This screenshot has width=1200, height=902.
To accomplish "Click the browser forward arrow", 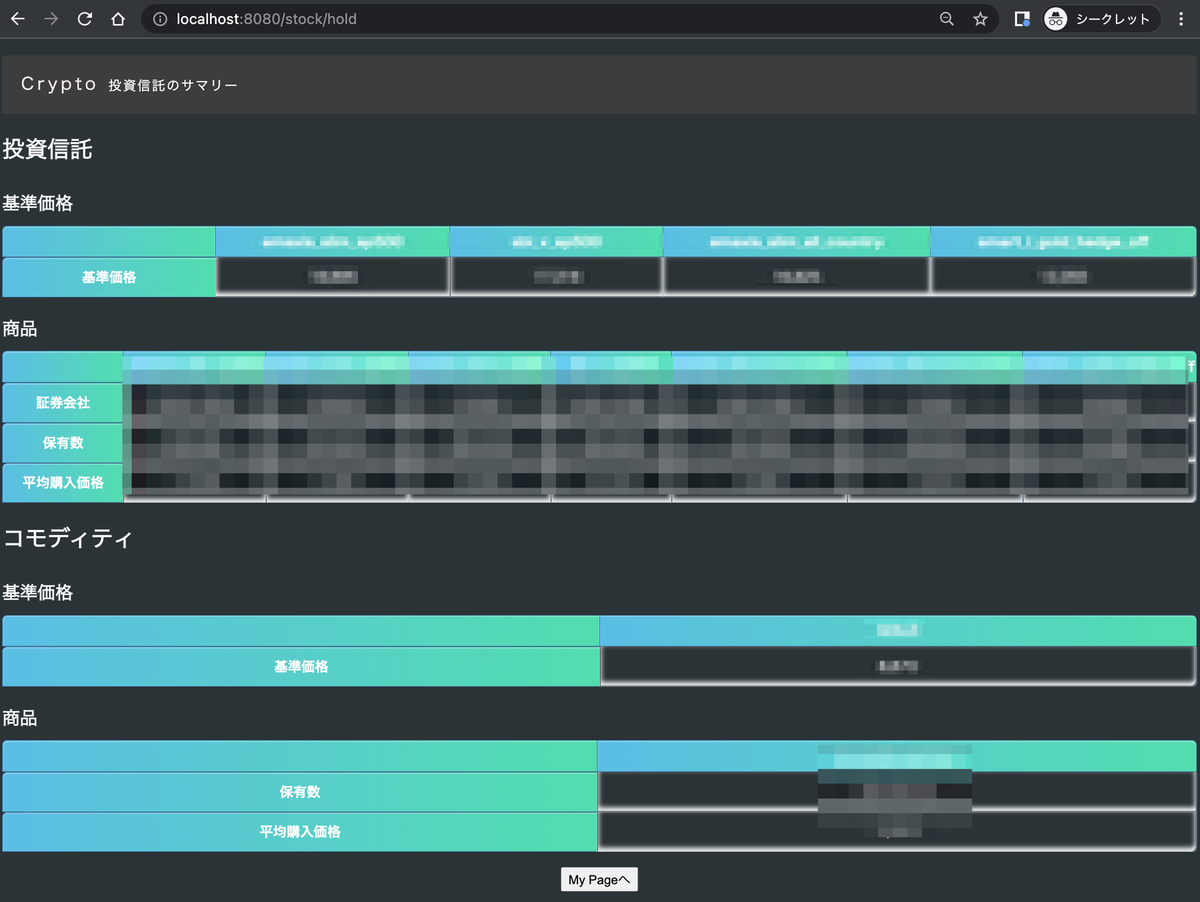I will pyautogui.click(x=52, y=19).
